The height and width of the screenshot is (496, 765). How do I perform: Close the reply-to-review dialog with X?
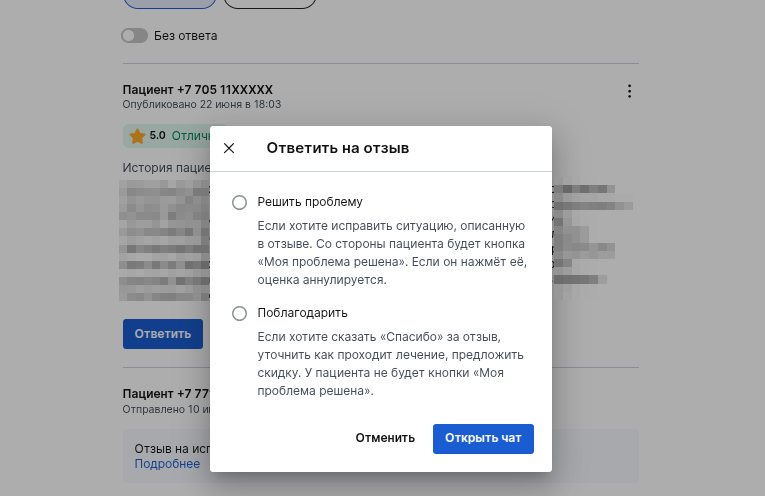[229, 148]
